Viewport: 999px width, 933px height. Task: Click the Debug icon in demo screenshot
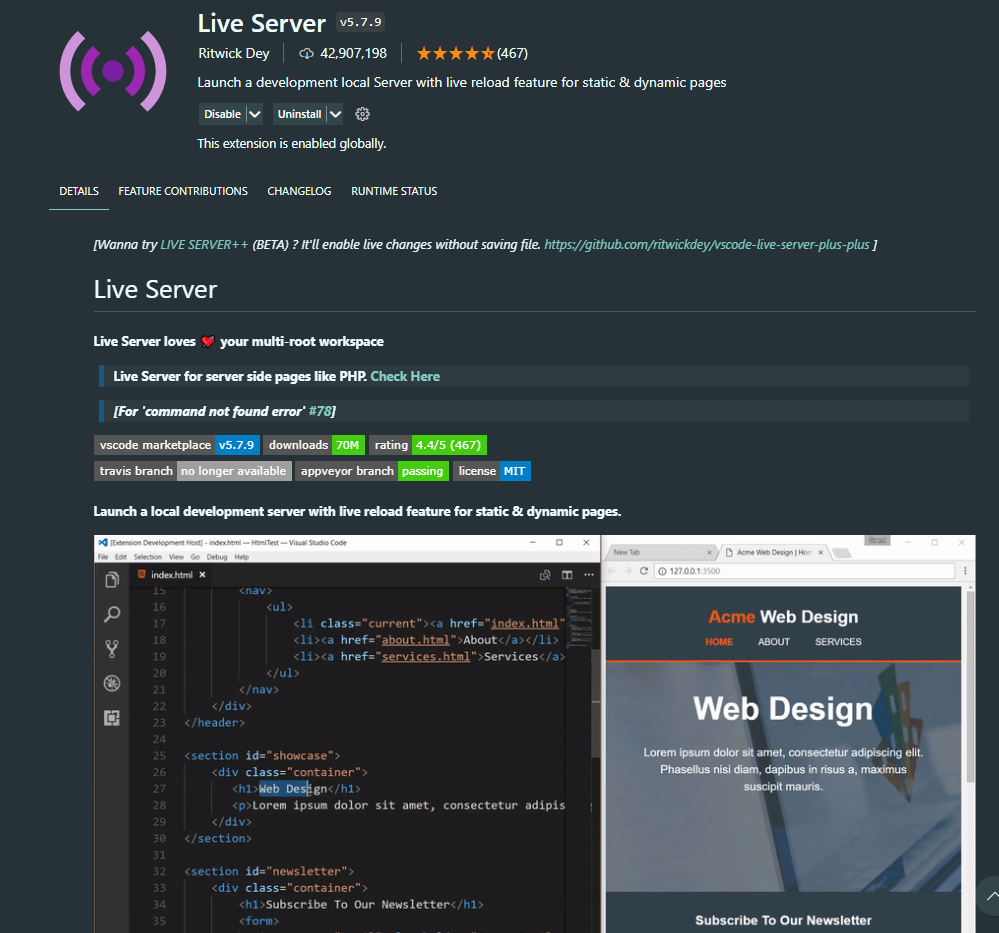coord(112,683)
